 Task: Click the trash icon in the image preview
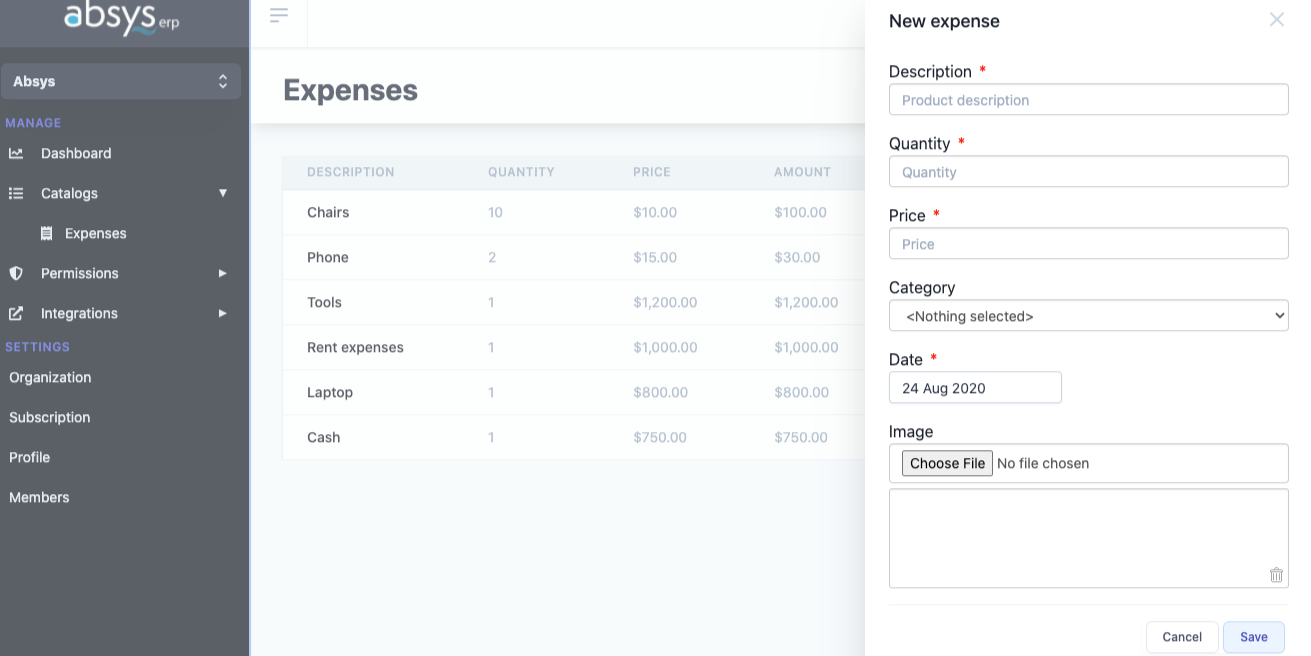[1276, 575]
